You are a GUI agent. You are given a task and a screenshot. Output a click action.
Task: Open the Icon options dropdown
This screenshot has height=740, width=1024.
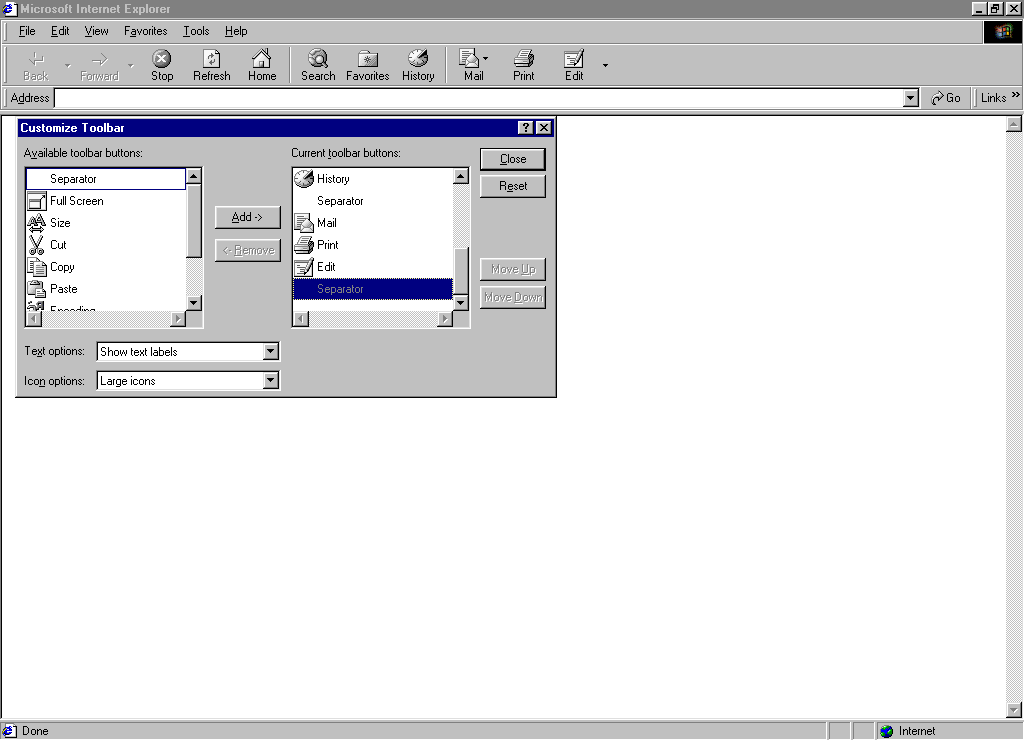pyautogui.click(x=270, y=381)
